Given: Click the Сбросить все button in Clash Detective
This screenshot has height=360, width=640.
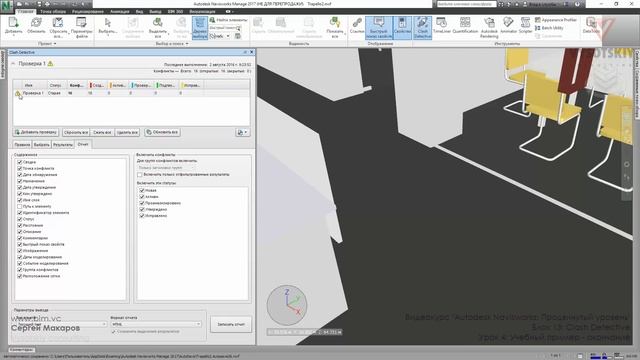Looking at the screenshot, I should pos(76,132).
